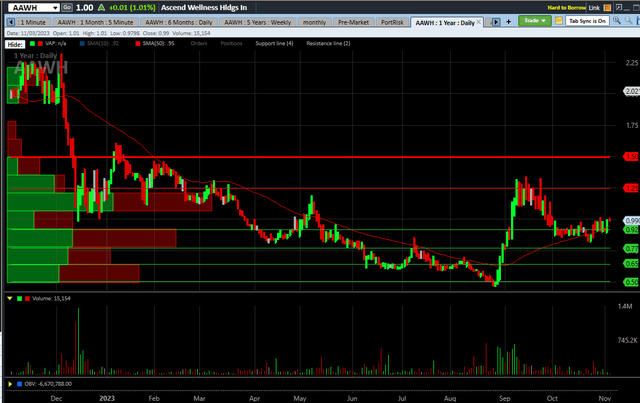Screen dimensions: 640x403
Task: Click the 0.77 support price tag
Action: coord(631,248)
